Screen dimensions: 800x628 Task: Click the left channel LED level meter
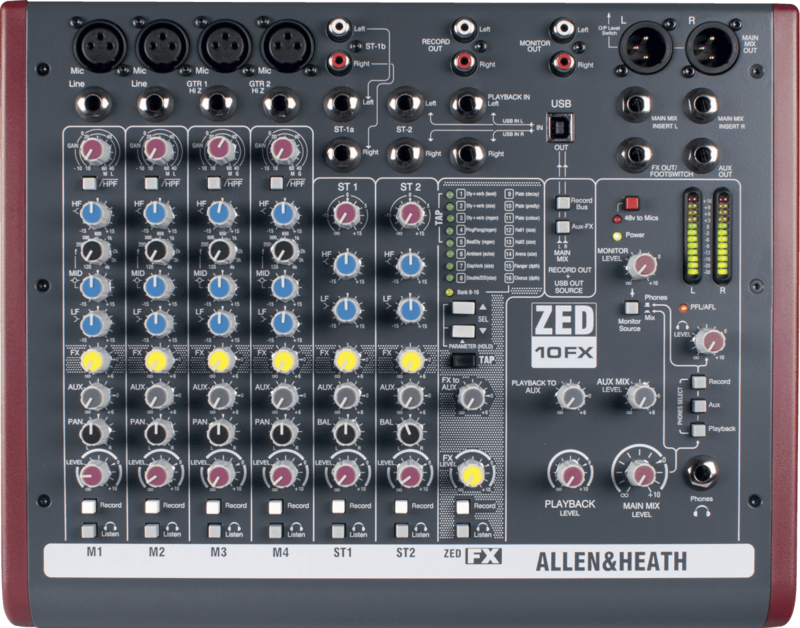(x=689, y=237)
